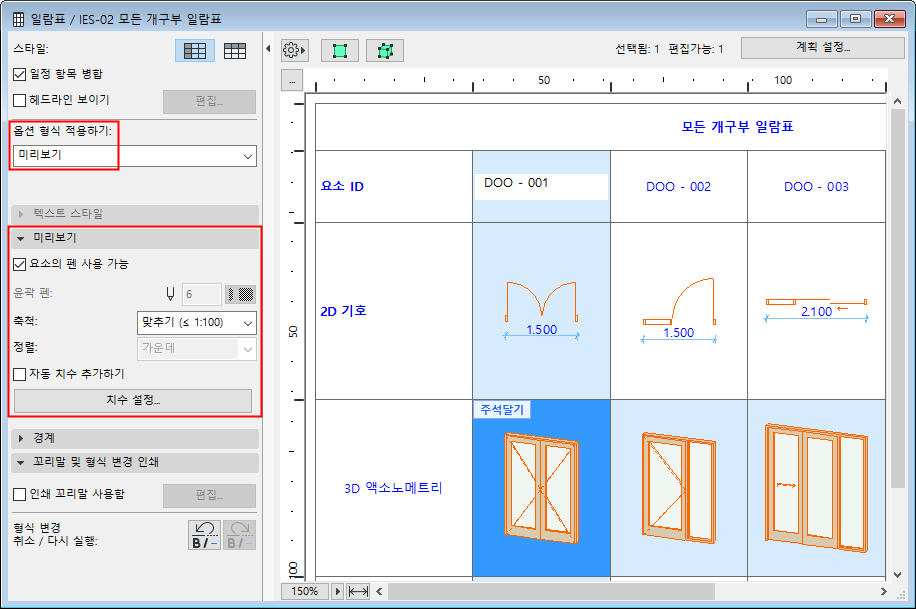Click the 모든 개구부 일람표 table title
Screen dimensions: 916x609
[737, 127]
